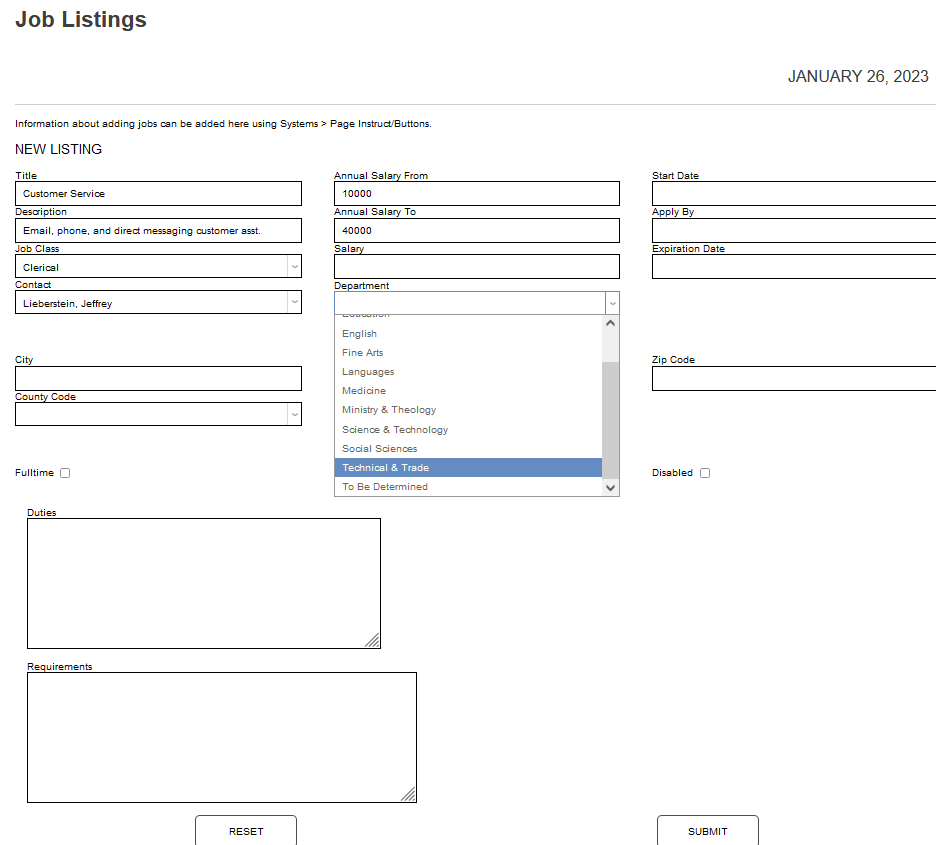Screen dimensions: 936x845
Task: Expand the Contact dropdown
Action: coord(294,303)
